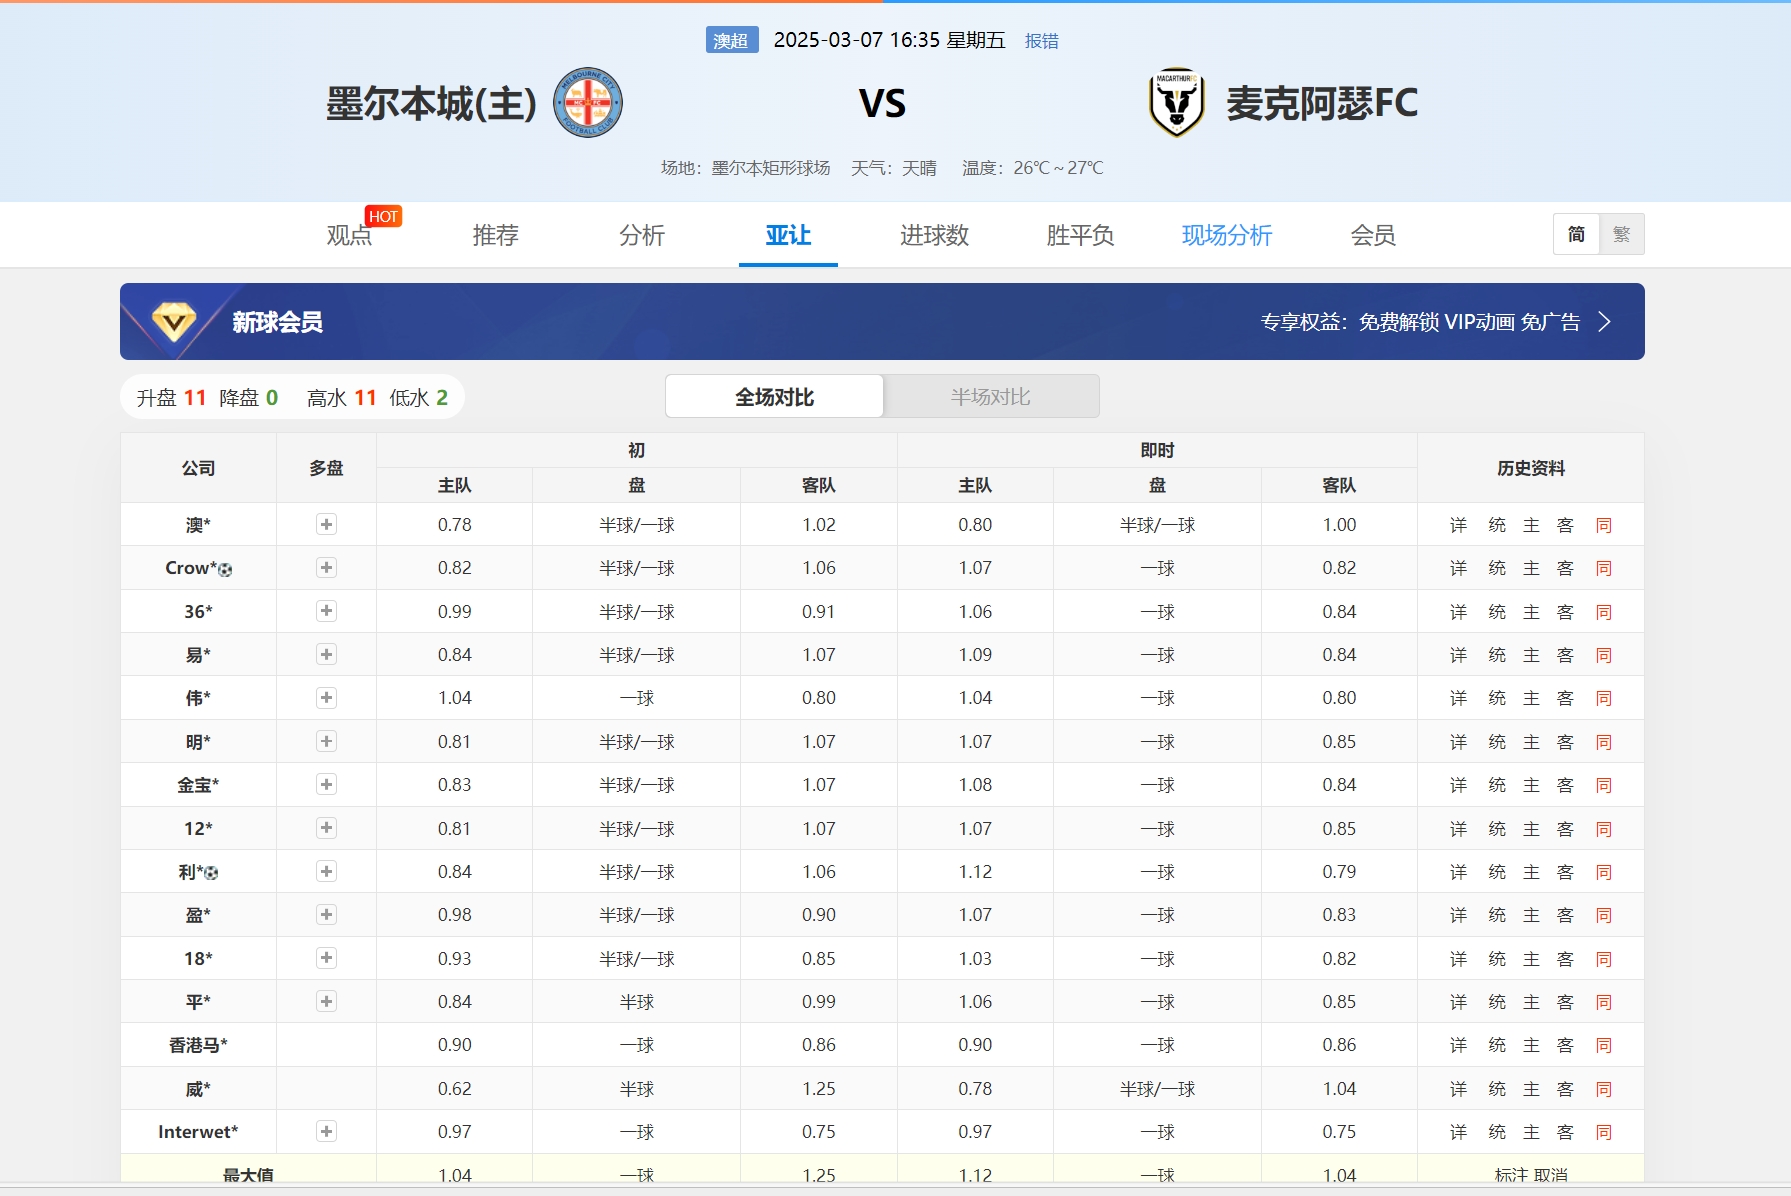The height and width of the screenshot is (1196, 1791).
Task: Click 威* initial home odds 0.62
Action: [454, 1089]
